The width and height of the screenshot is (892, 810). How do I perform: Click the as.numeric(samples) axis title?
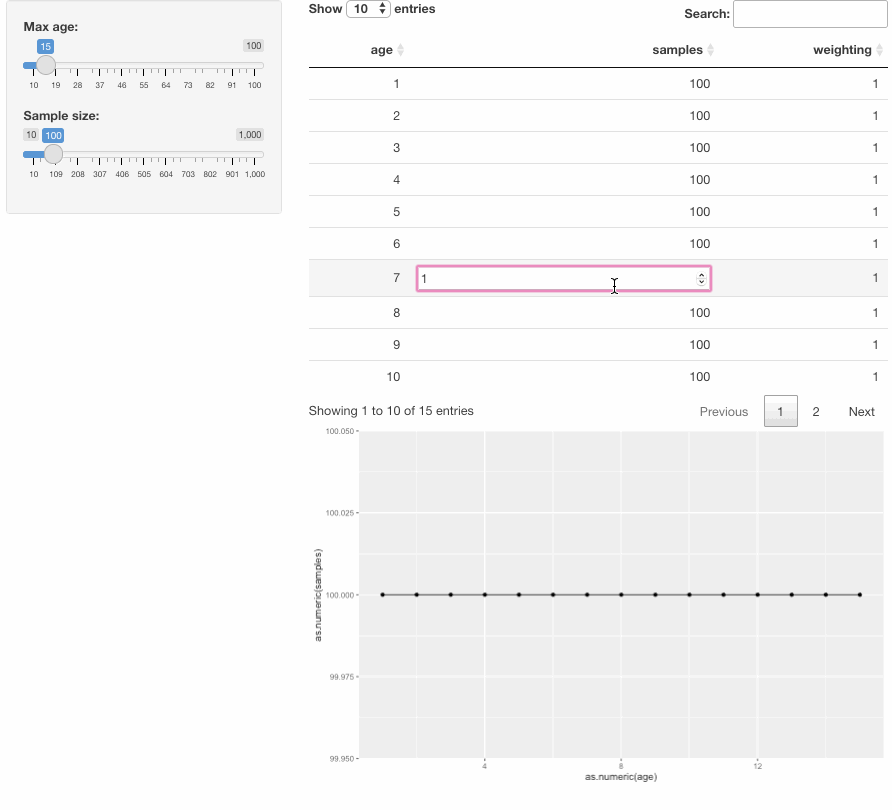[318, 595]
